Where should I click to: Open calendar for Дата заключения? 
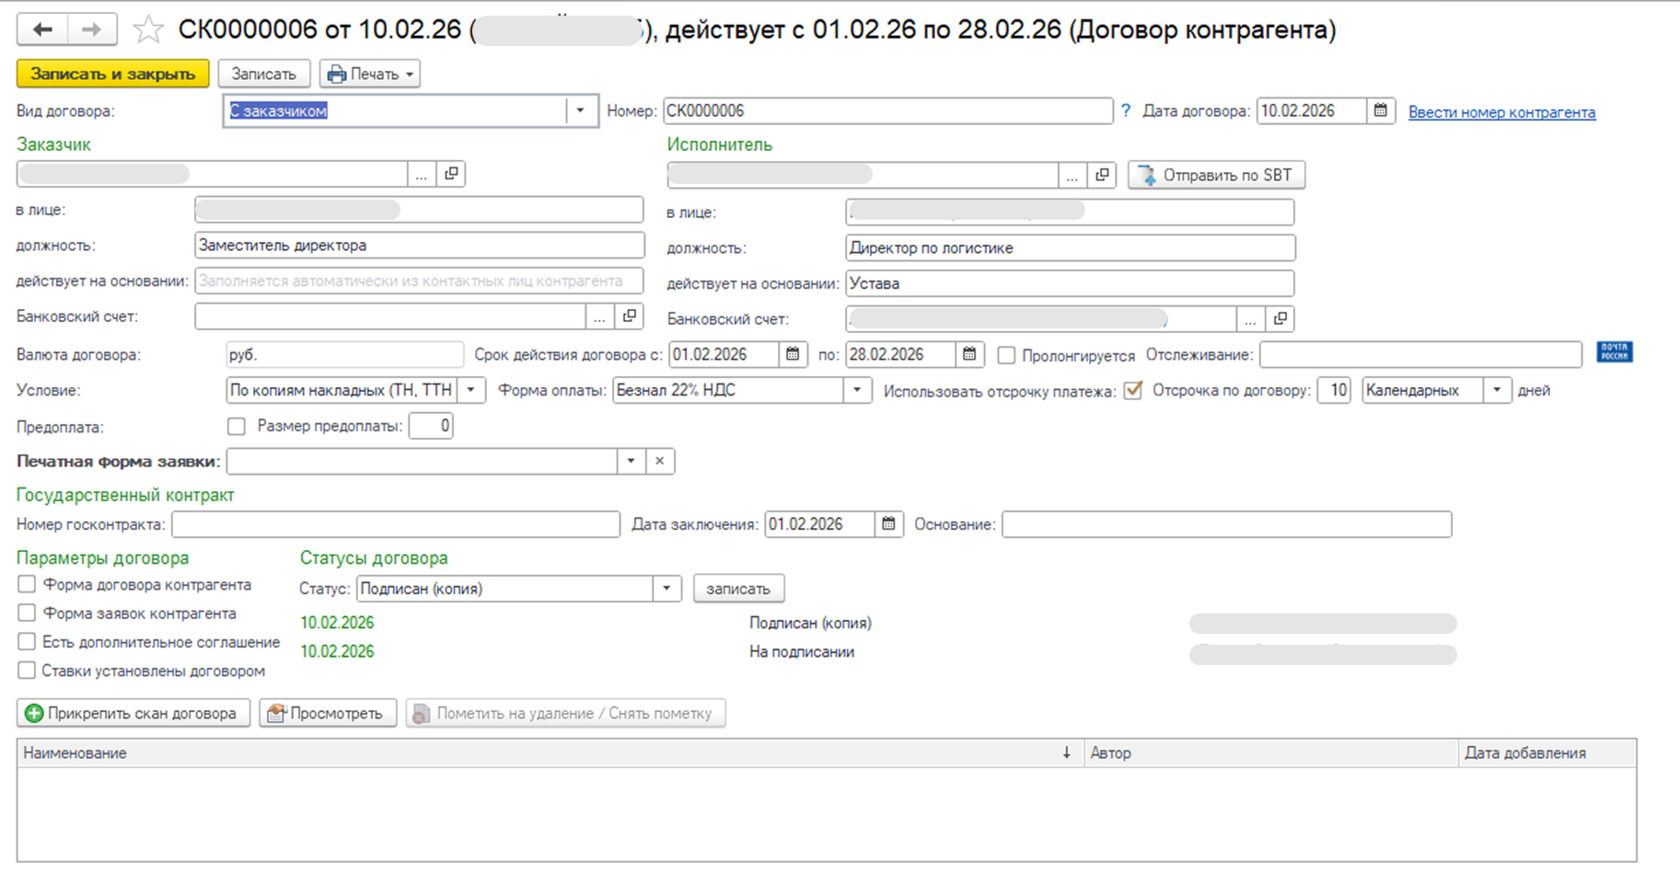pos(888,524)
